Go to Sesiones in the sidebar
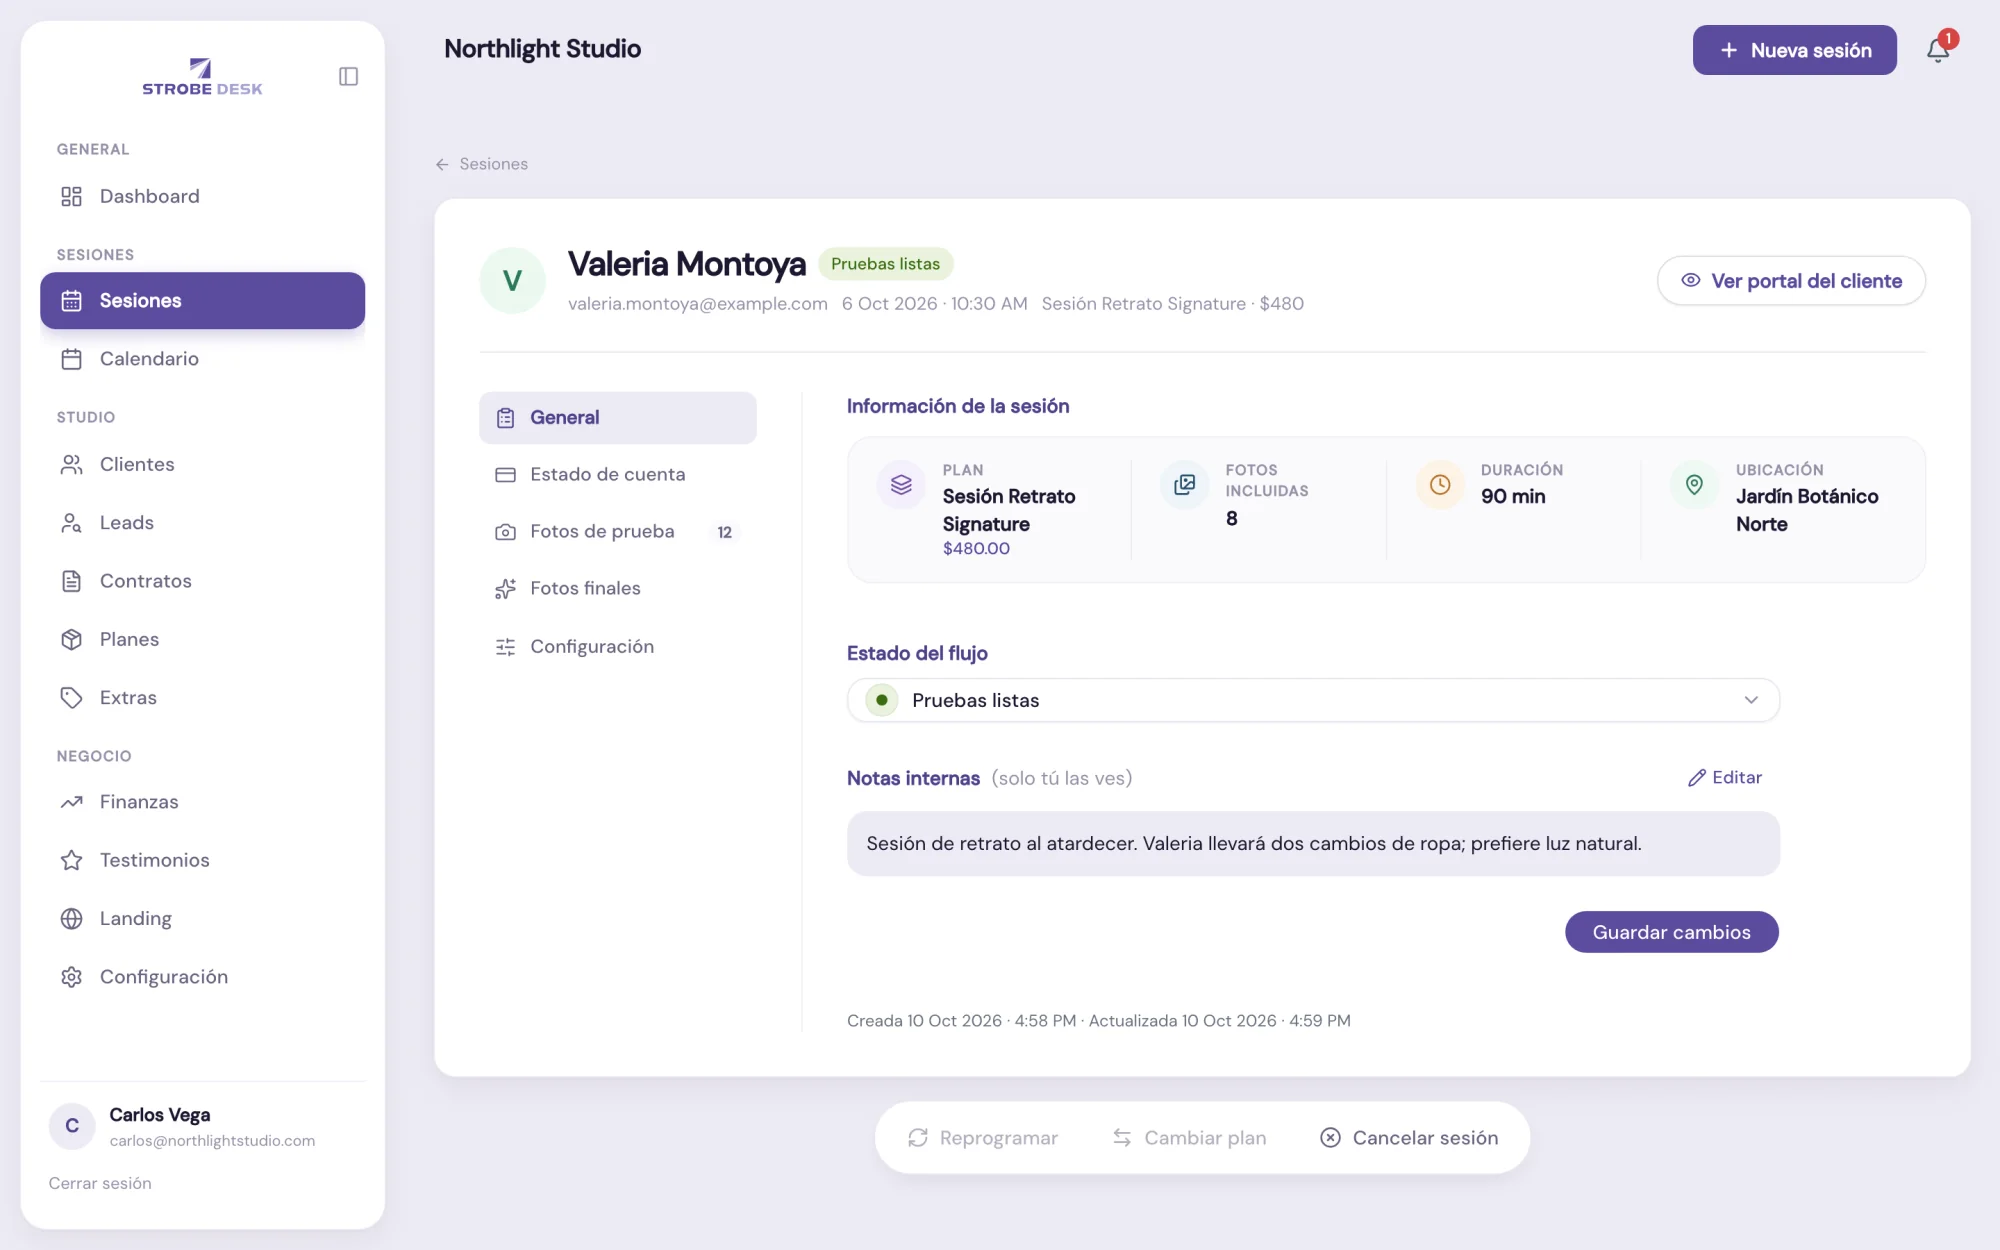The image size is (2000, 1250). coord(202,301)
